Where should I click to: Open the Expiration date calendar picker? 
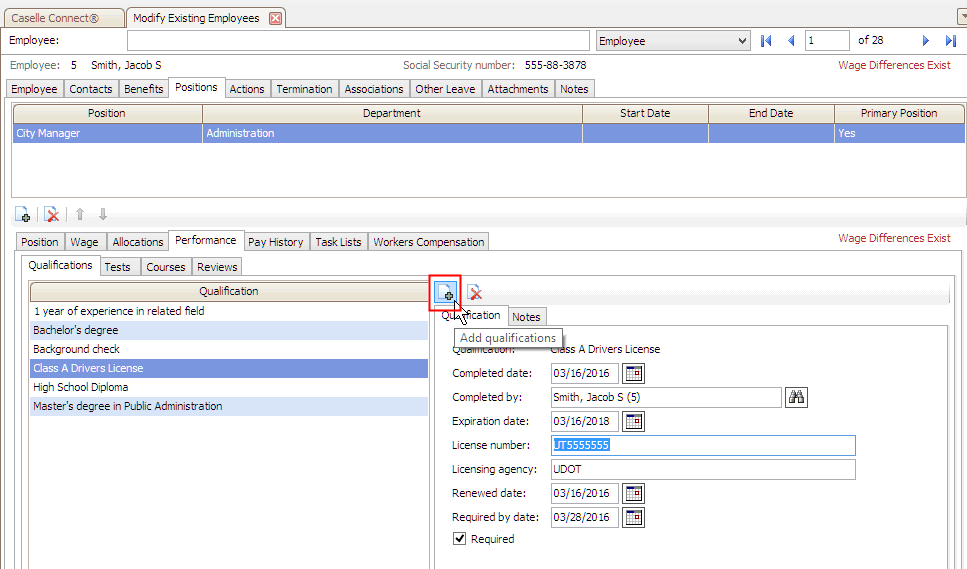[633, 421]
